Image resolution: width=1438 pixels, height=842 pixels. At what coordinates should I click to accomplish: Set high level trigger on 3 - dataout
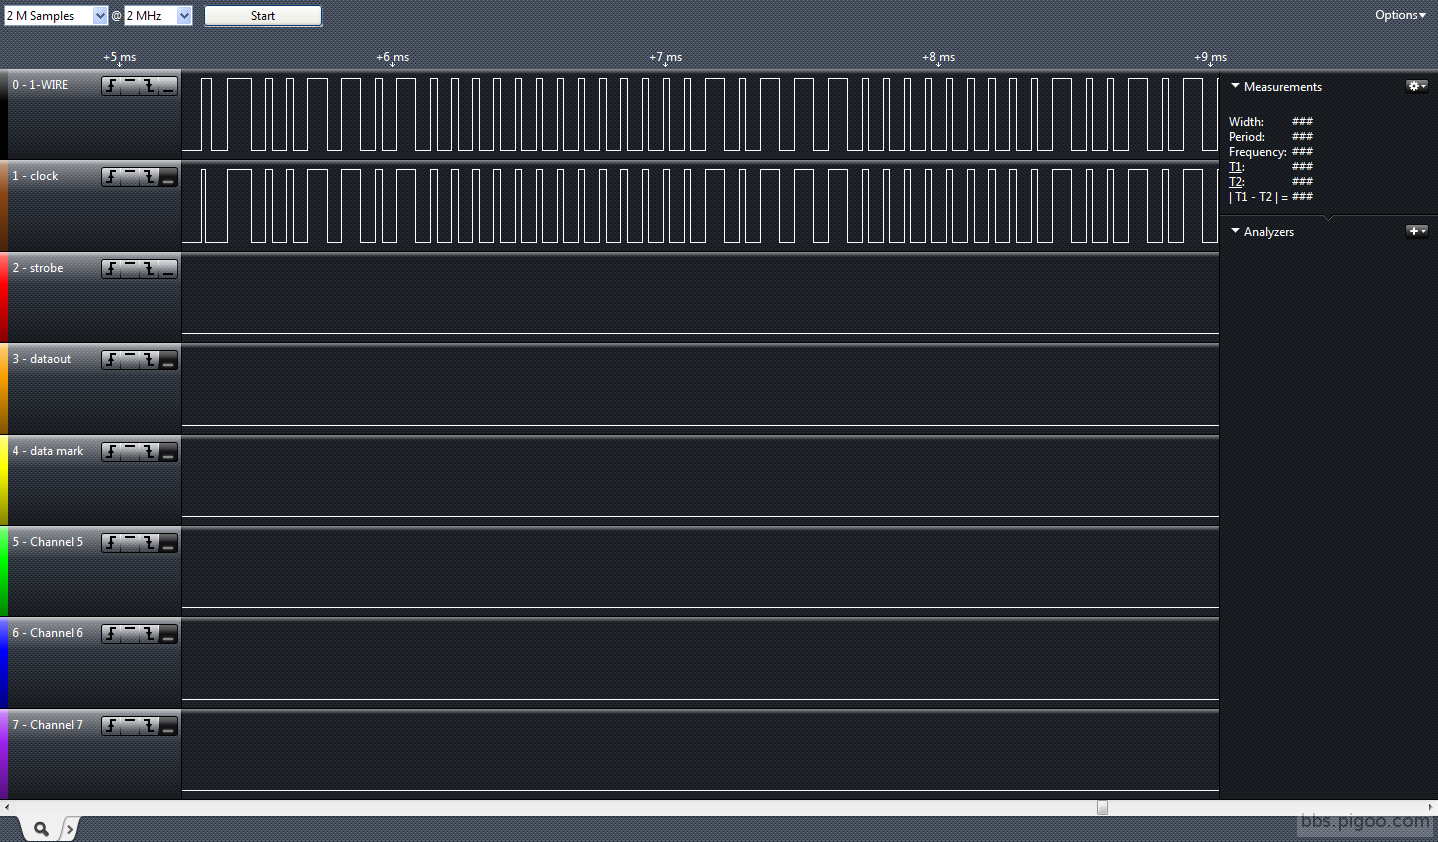coord(130,360)
